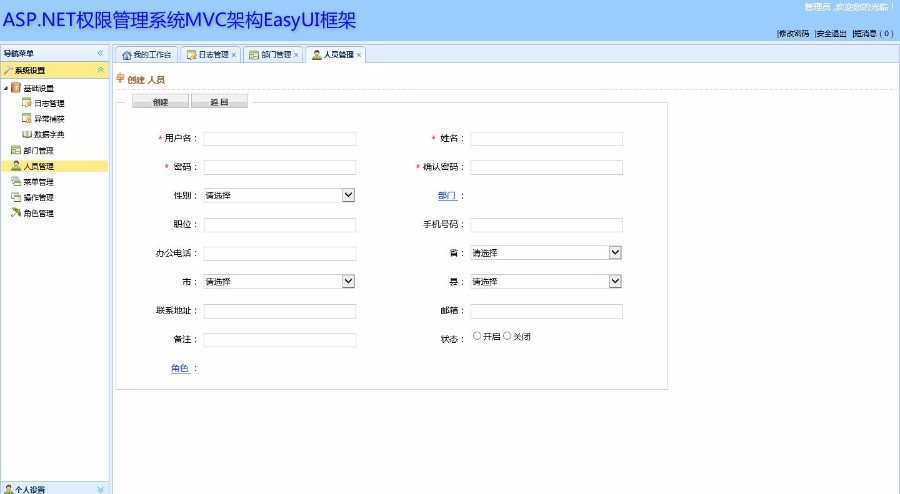The height and width of the screenshot is (494, 900).
Task: Close the 部门管理 tab
Action: [x=296, y=55]
